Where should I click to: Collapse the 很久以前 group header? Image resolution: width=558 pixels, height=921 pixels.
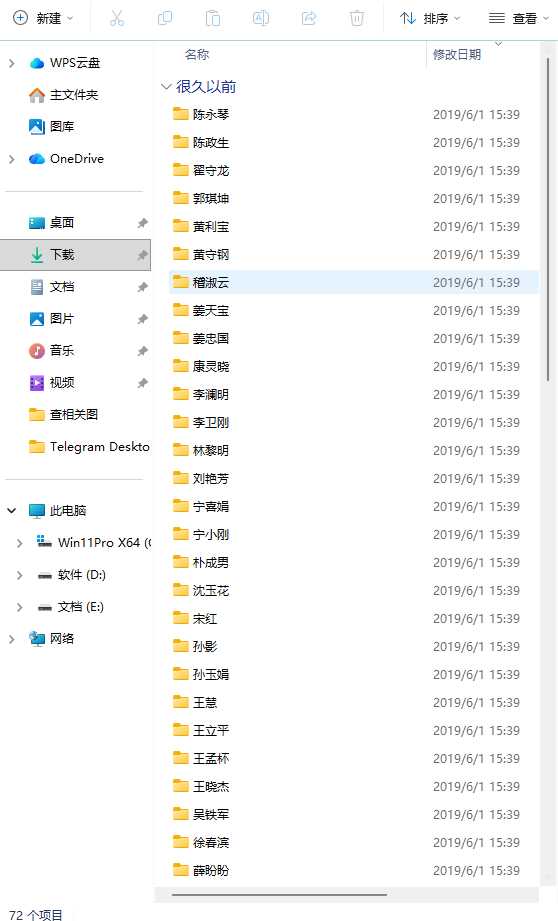[x=166, y=87]
